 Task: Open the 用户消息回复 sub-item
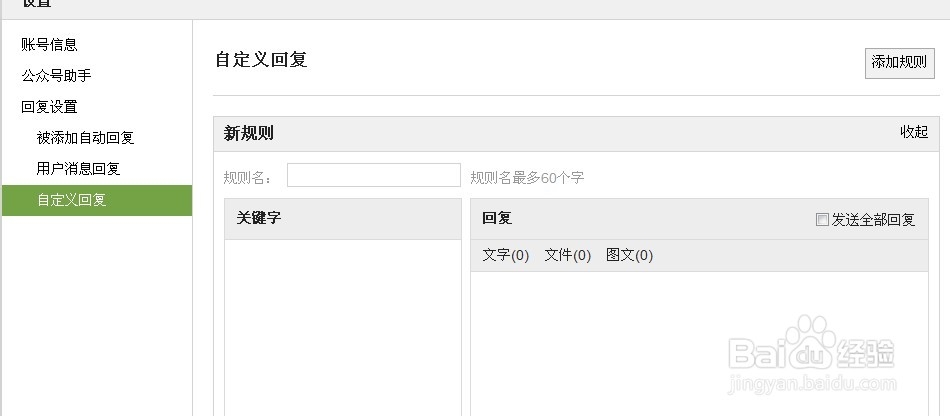pyautogui.click(x=78, y=169)
